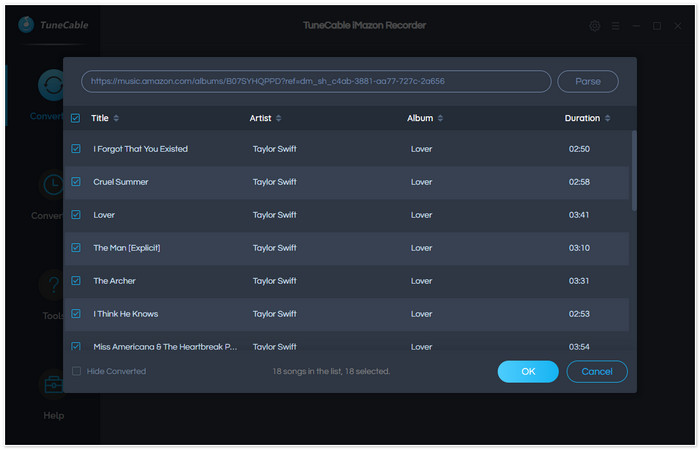Open the settings gear icon
The width and height of the screenshot is (700, 450).
[x=594, y=26]
